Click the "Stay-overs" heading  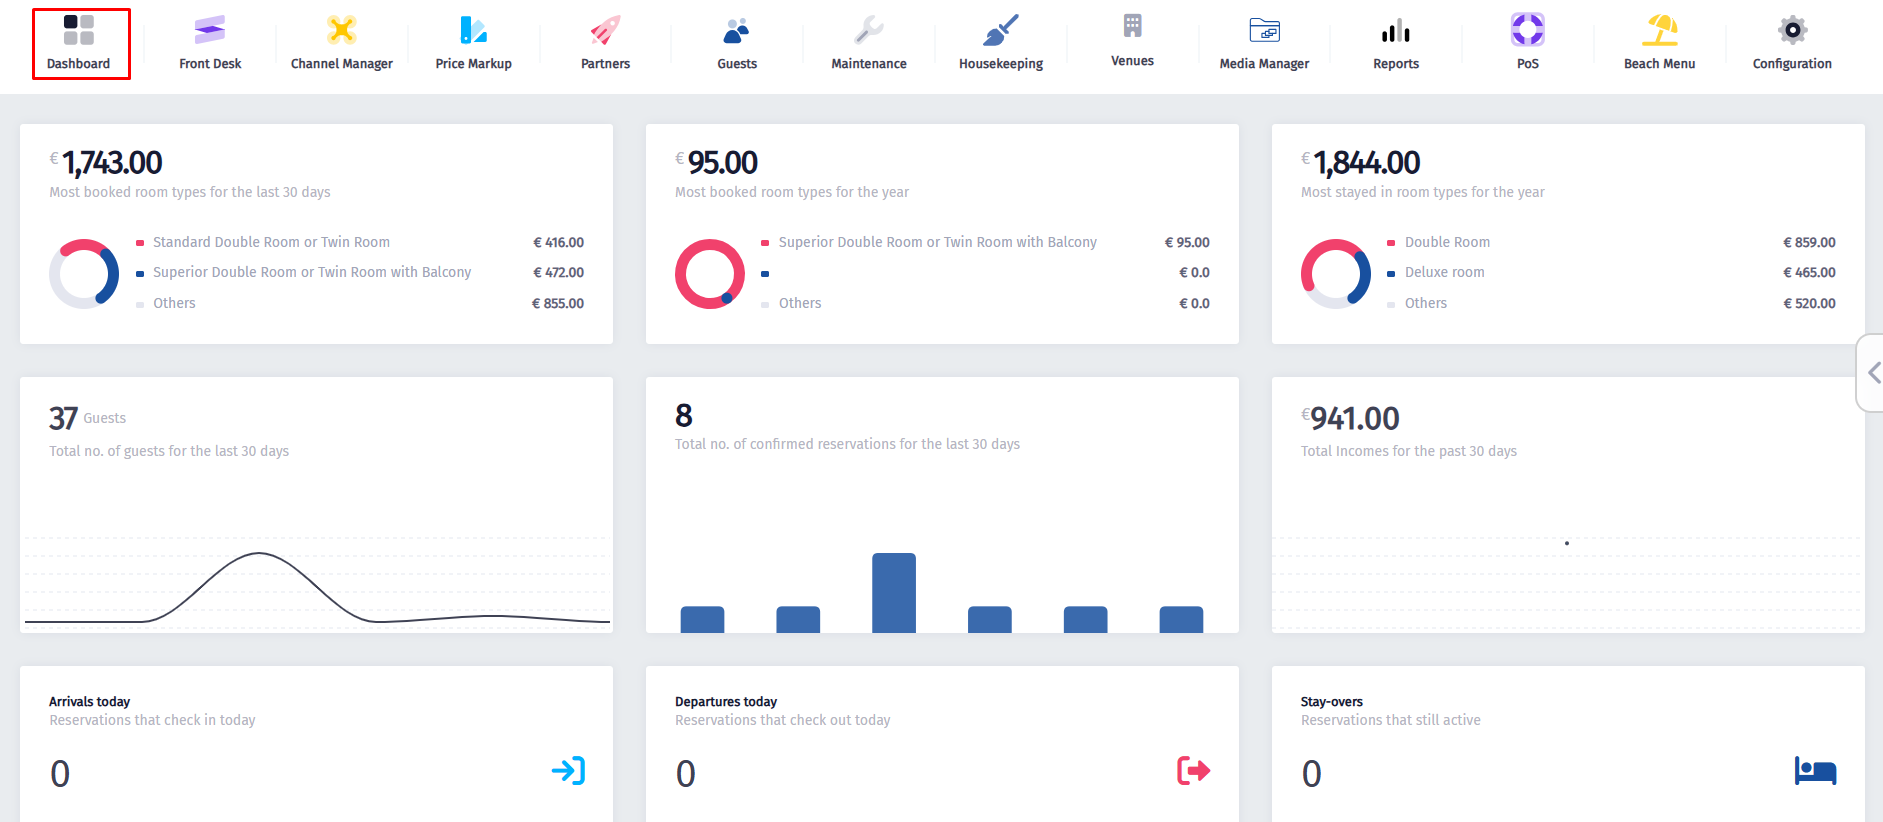(1332, 701)
